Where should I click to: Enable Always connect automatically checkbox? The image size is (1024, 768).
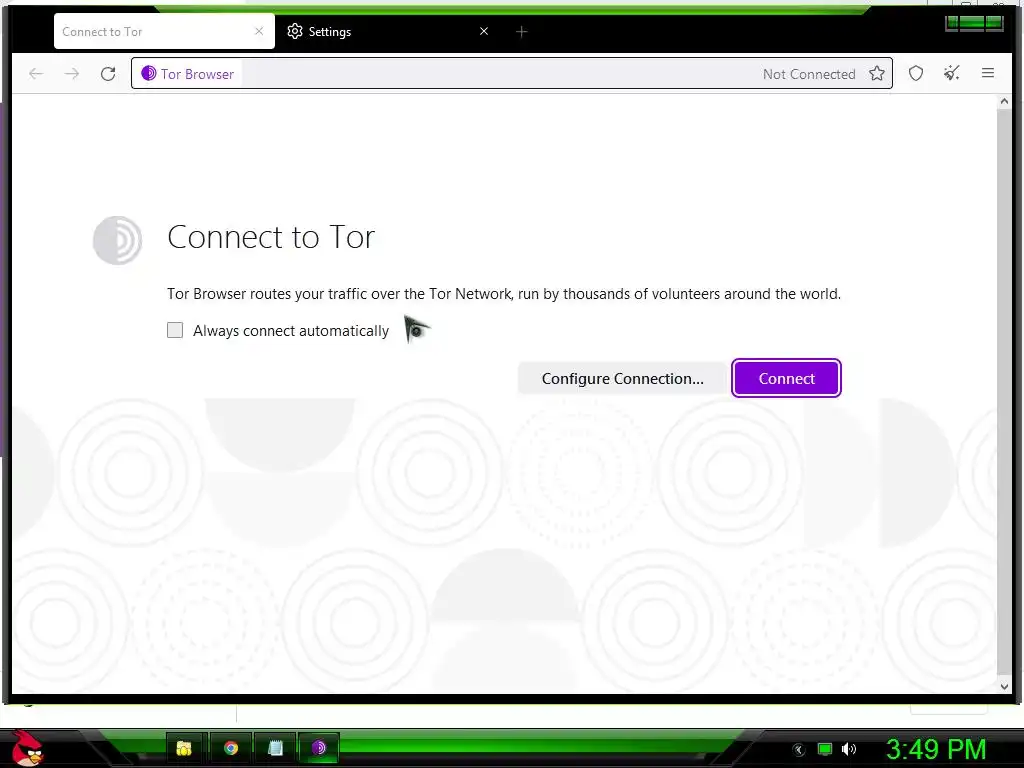175,330
